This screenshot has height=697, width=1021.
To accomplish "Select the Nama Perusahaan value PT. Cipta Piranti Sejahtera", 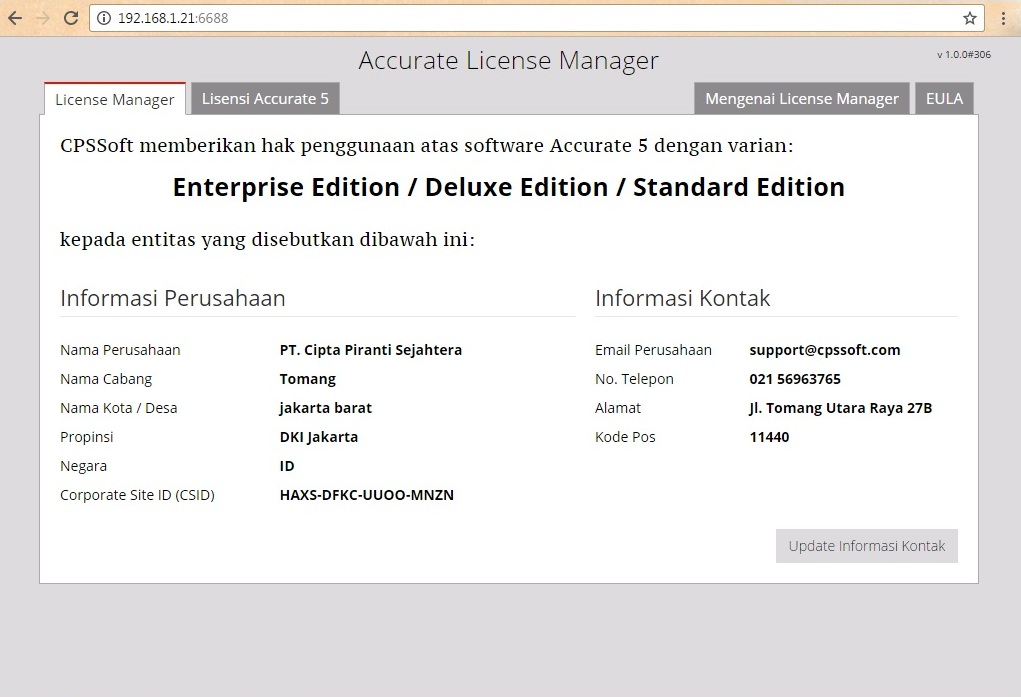I will (x=371, y=349).
